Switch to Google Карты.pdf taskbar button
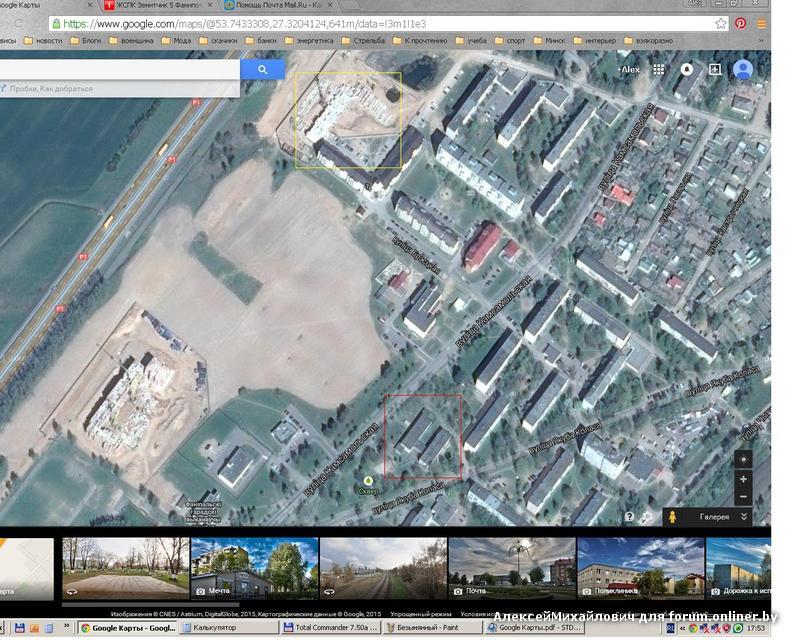 tap(534, 627)
